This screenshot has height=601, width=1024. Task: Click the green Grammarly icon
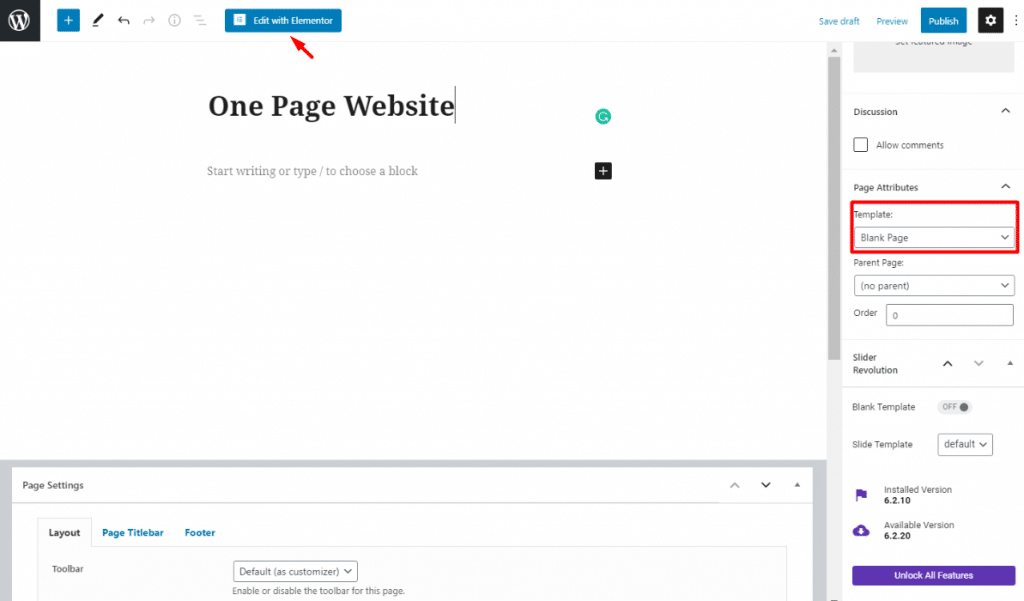pyautogui.click(x=603, y=117)
